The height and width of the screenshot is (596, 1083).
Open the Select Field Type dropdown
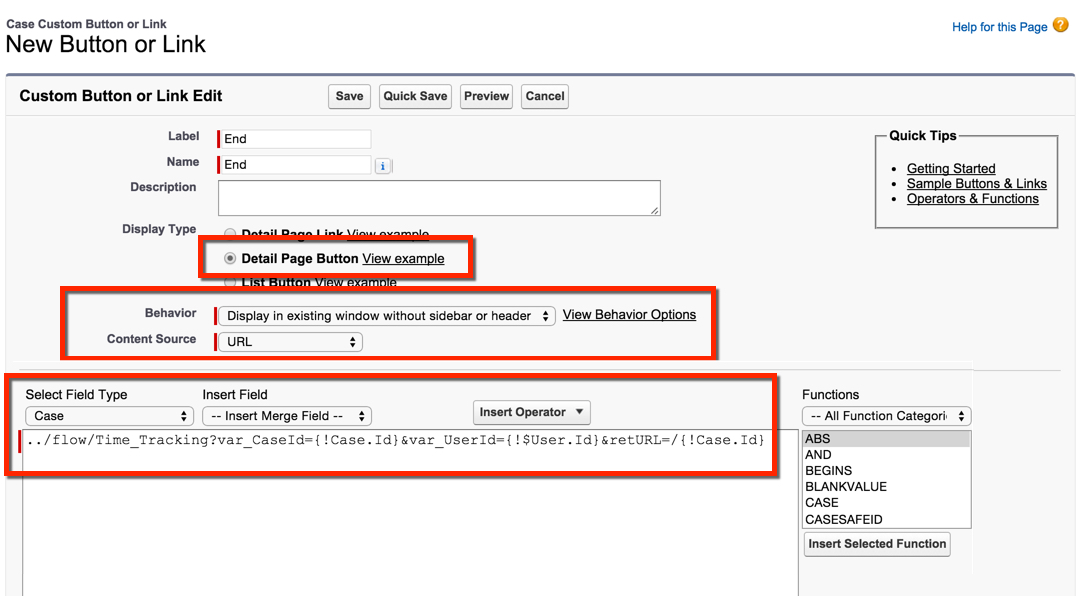pyautogui.click(x=109, y=416)
